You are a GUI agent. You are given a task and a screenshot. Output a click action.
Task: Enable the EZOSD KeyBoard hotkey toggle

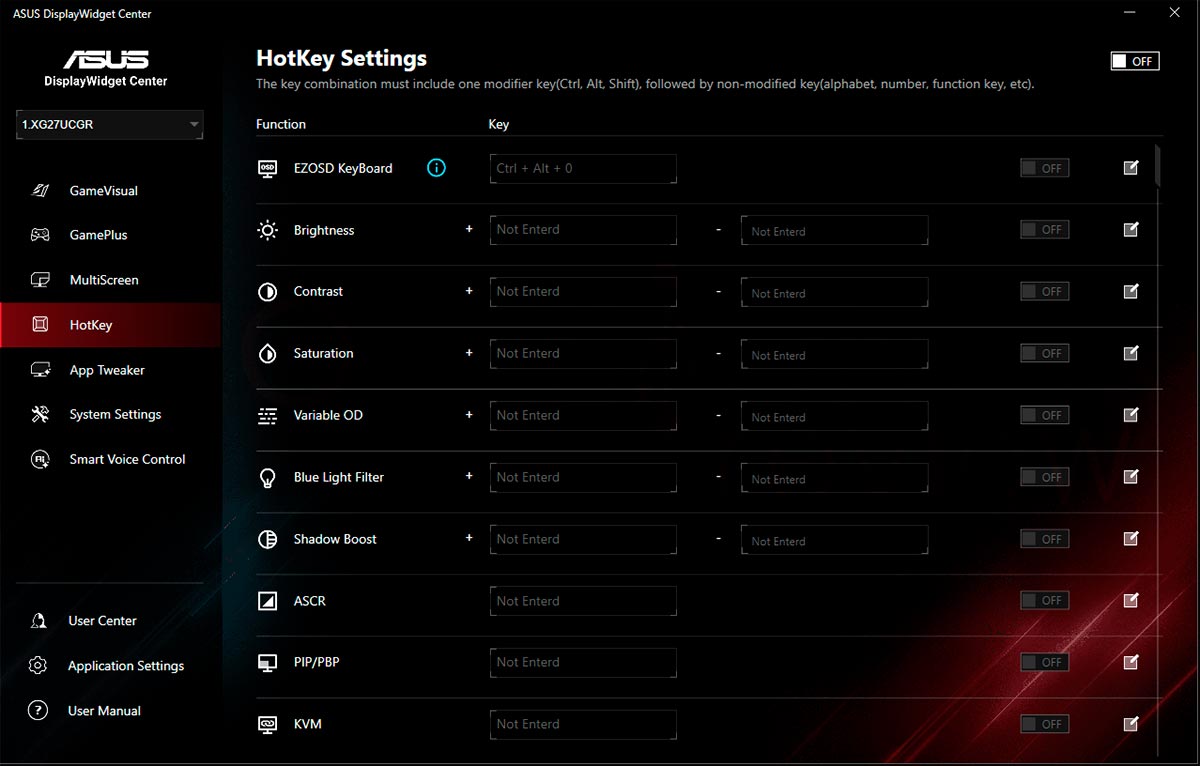[x=1044, y=168]
